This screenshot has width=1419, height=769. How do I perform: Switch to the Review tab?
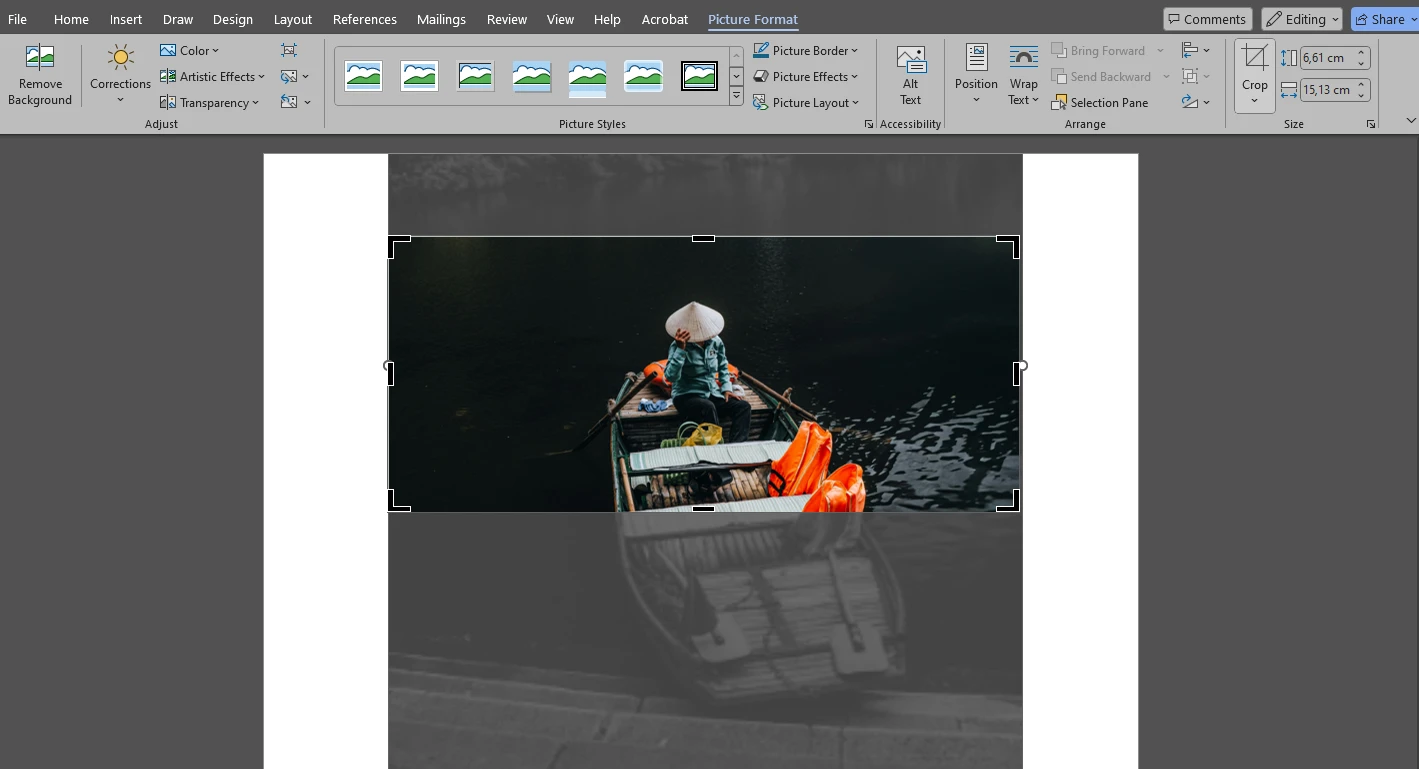coord(507,19)
